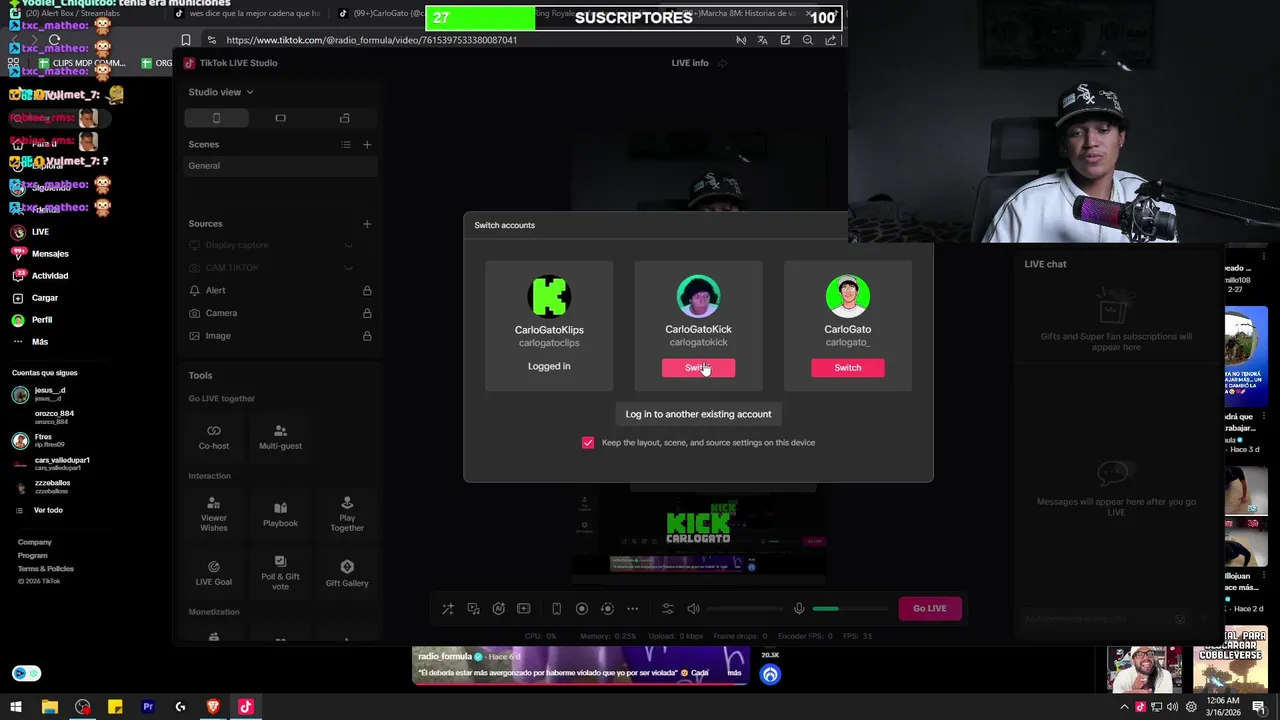Open Poll & Gift vote tool
1280x720 pixels.
point(280,573)
